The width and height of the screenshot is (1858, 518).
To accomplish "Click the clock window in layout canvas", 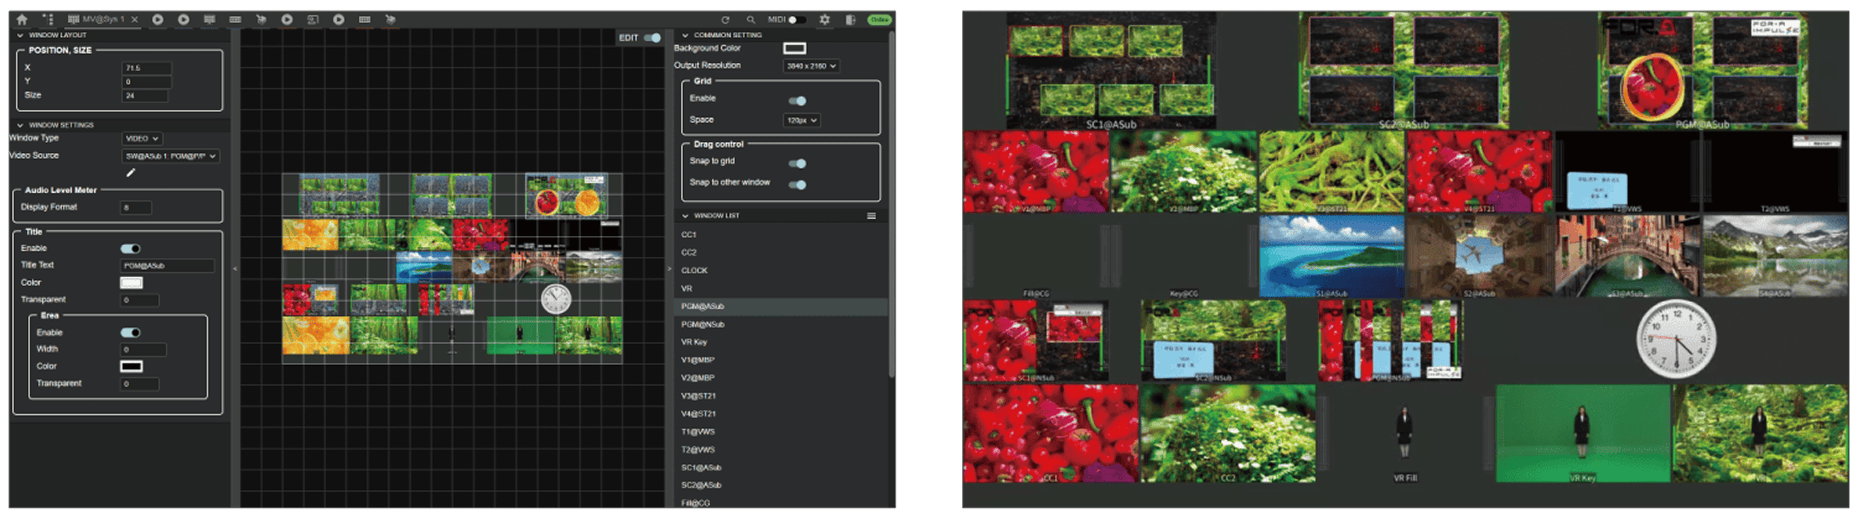I will click(x=556, y=299).
